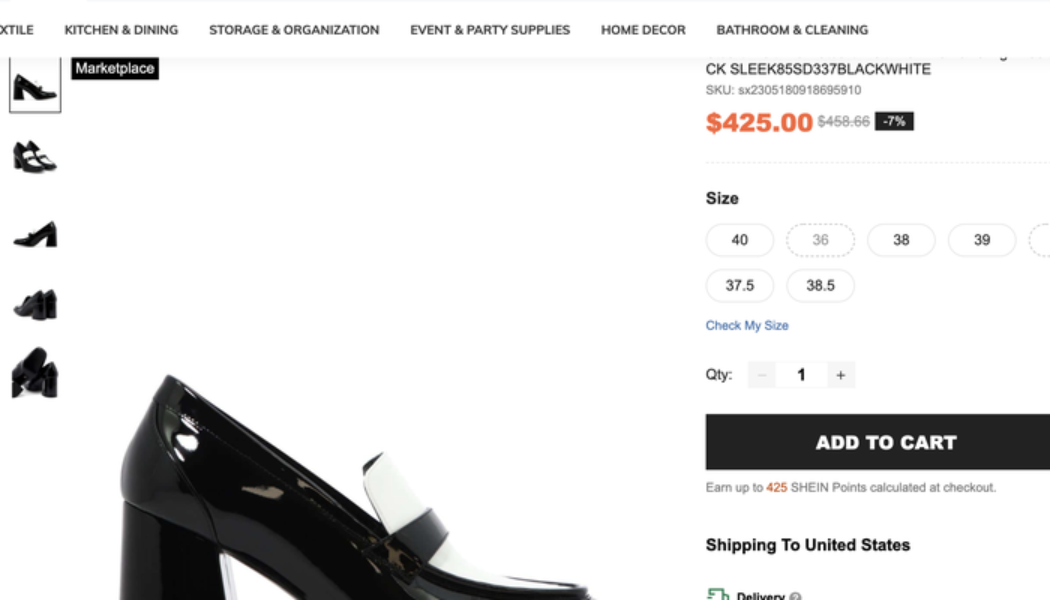Open the Delivery help question mark icon
The image size is (1050, 600).
(x=795, y=595)
